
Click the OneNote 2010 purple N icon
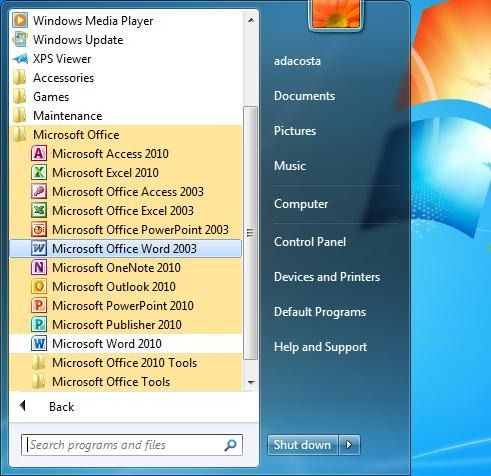coord(39,268)
